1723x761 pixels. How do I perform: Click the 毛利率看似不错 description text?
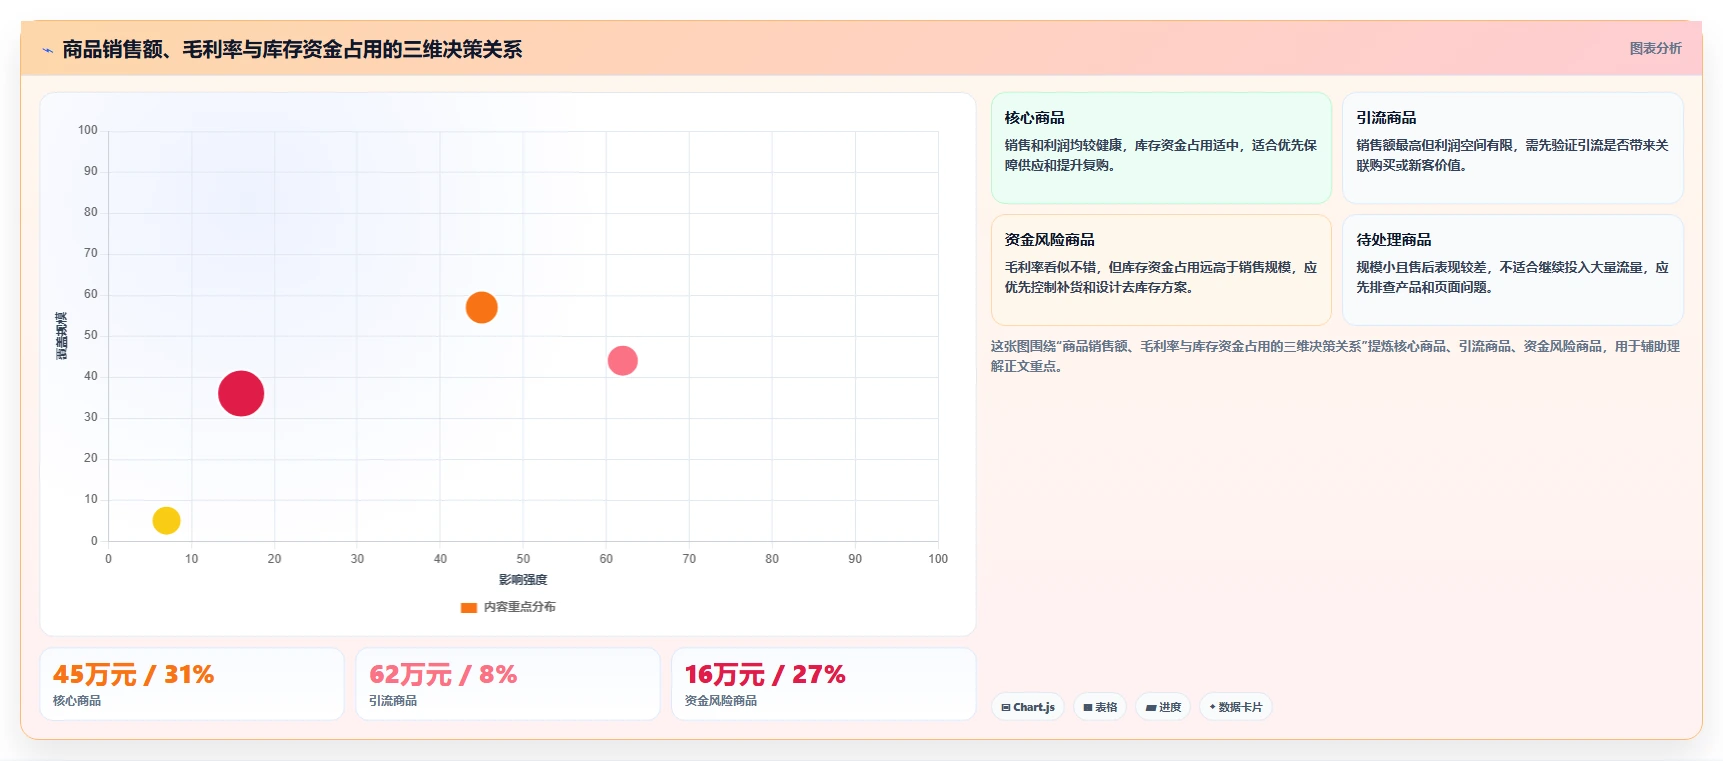(x=1161, y=277)
